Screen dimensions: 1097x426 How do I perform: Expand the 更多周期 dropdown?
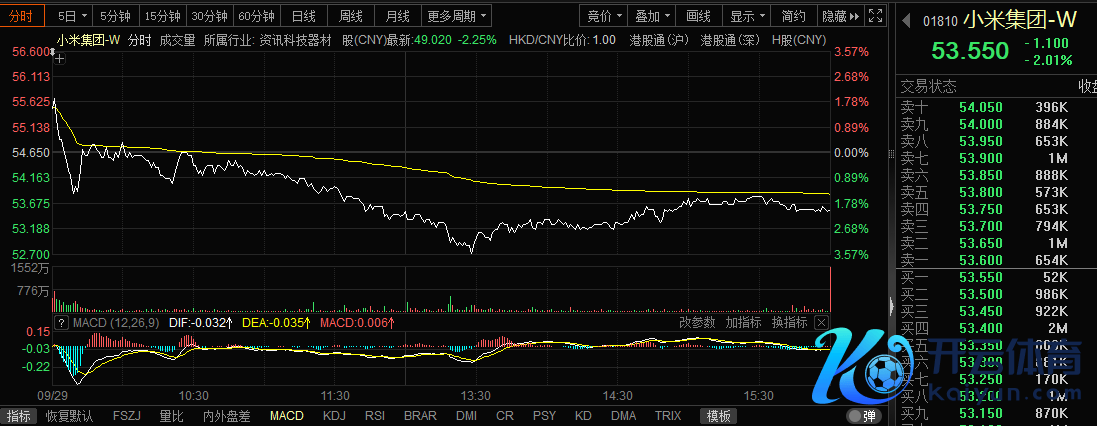point(457,16)
